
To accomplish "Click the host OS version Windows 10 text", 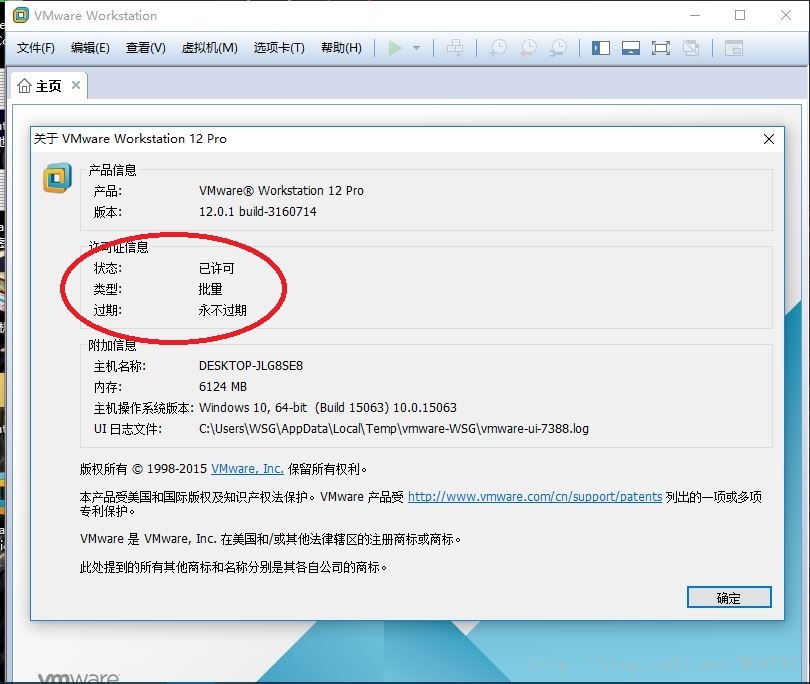I will 328,408.
